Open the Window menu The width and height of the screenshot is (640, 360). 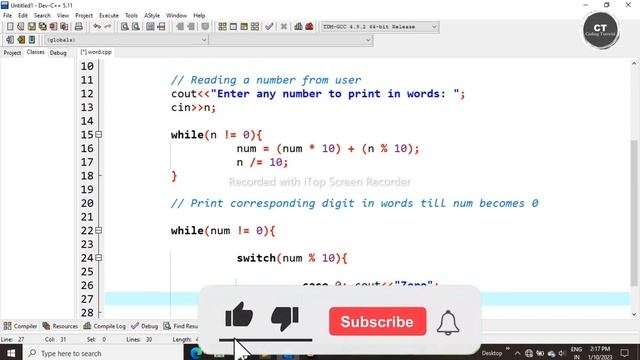pos(176,16)
